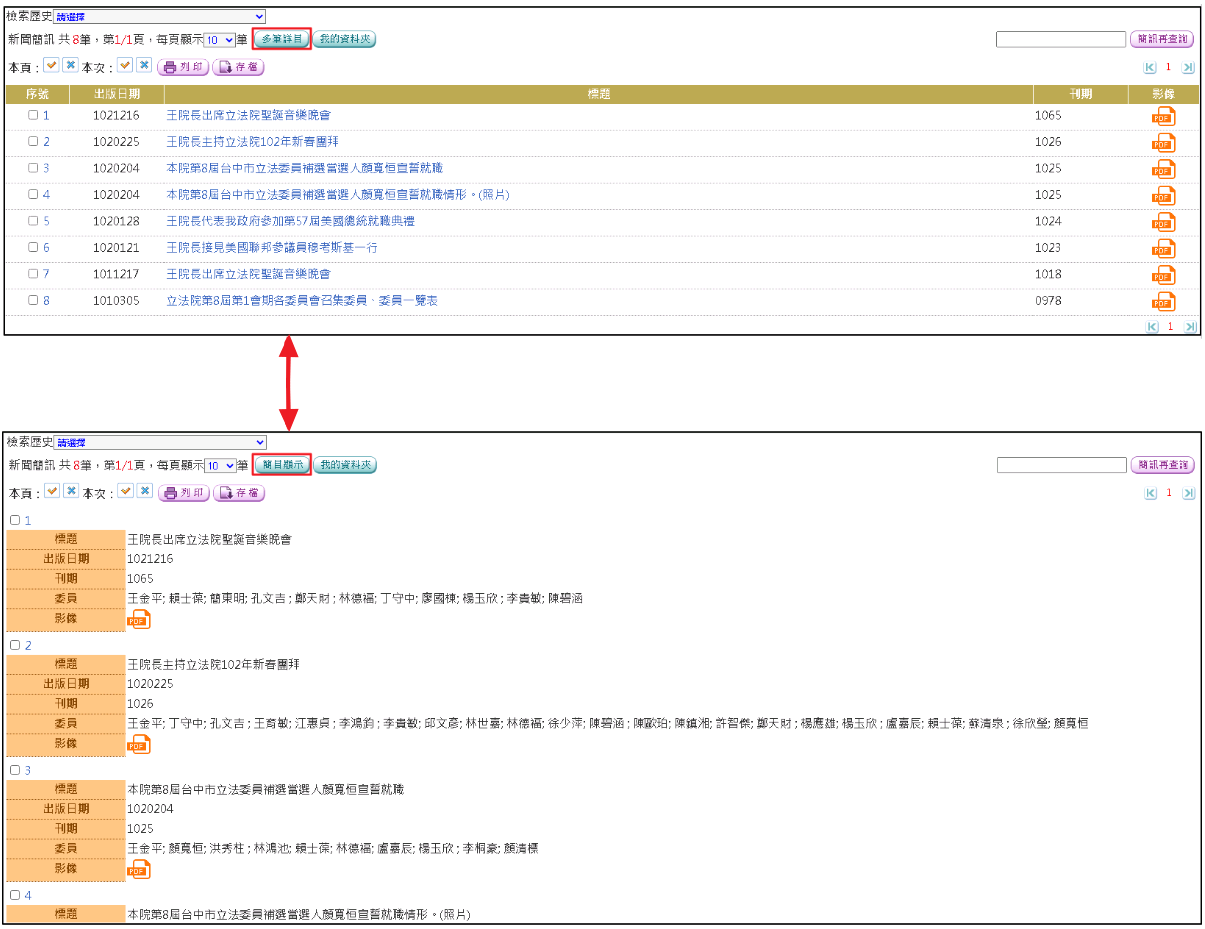Click 簡訊再查詢 button in the top panel

[x=1162, y=39]
